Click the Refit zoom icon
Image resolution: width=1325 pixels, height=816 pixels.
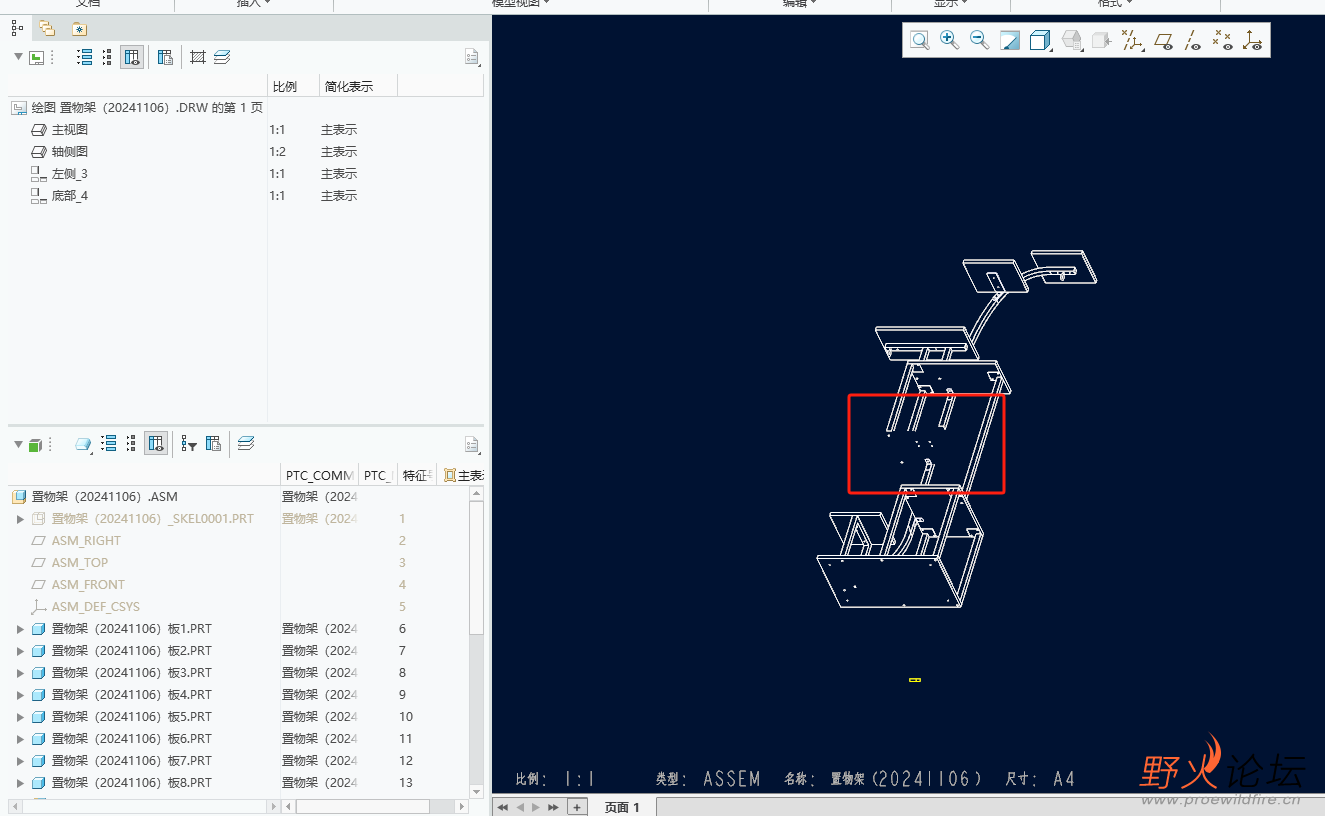(x=919, y=40)
